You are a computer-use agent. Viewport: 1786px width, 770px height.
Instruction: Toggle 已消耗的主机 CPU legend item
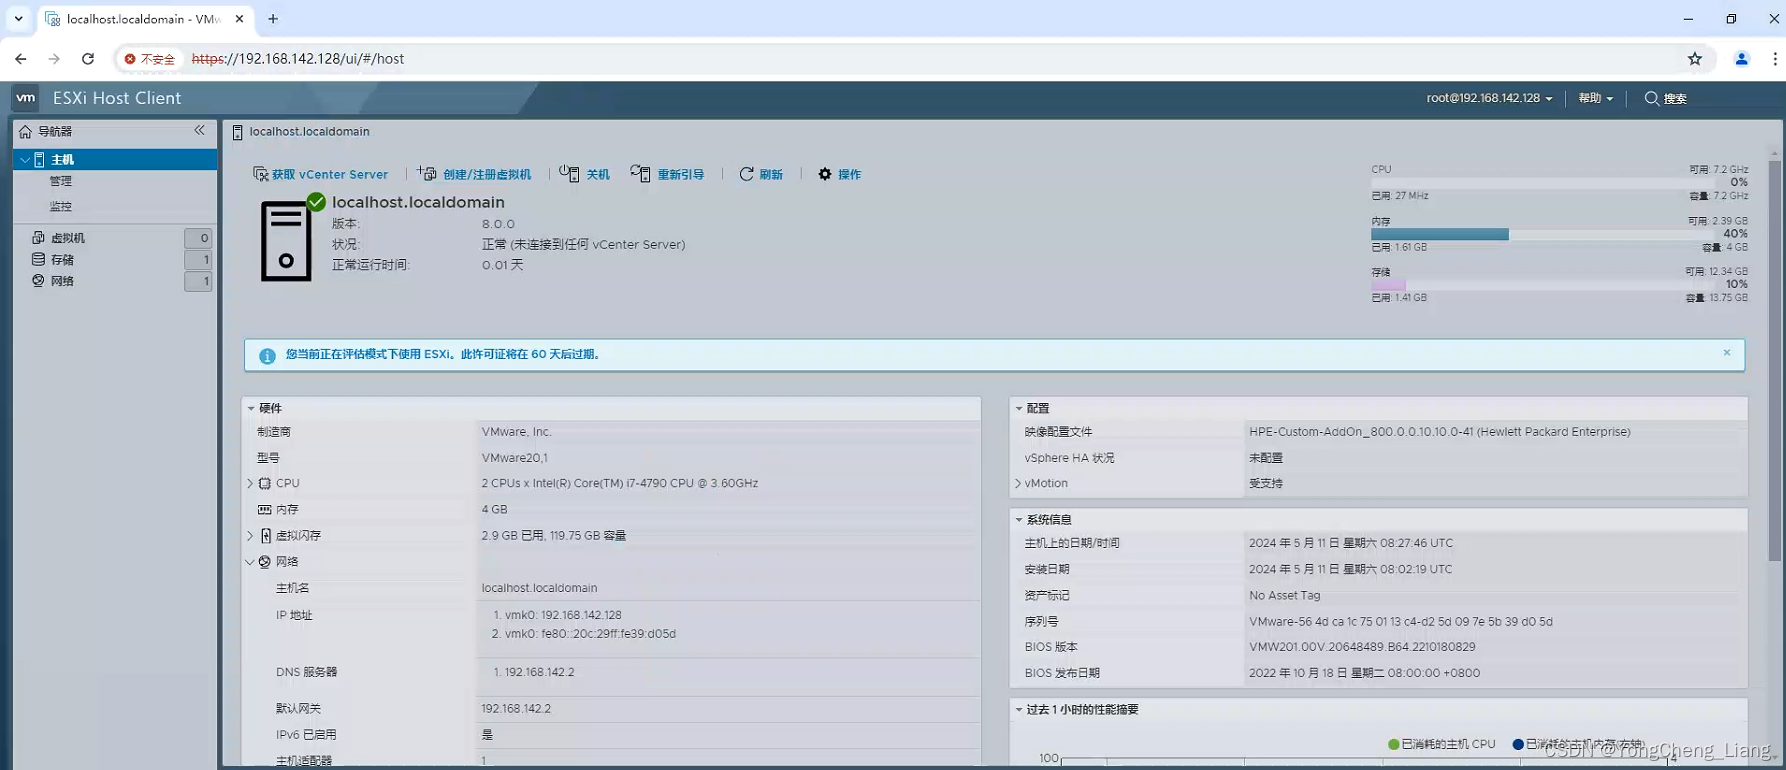coord(1442,744)
